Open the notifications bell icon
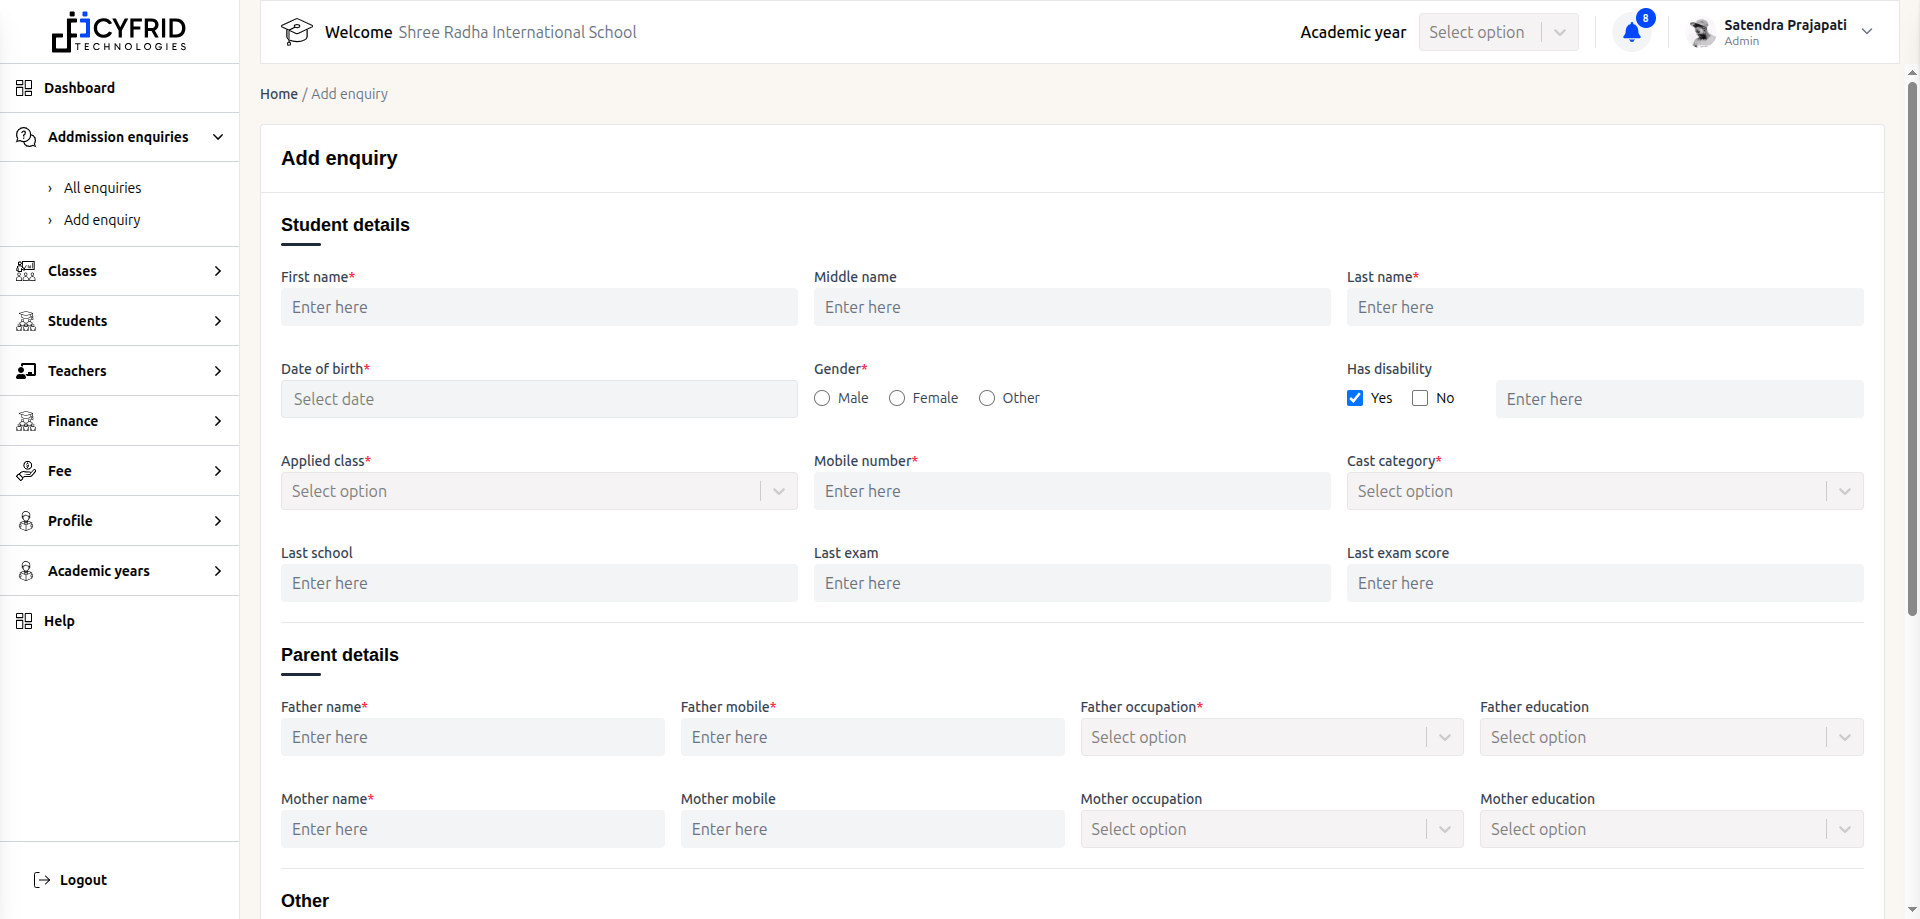This screenshot has height=919, width=1920. pyautogui.click(x=1631, y=32)
